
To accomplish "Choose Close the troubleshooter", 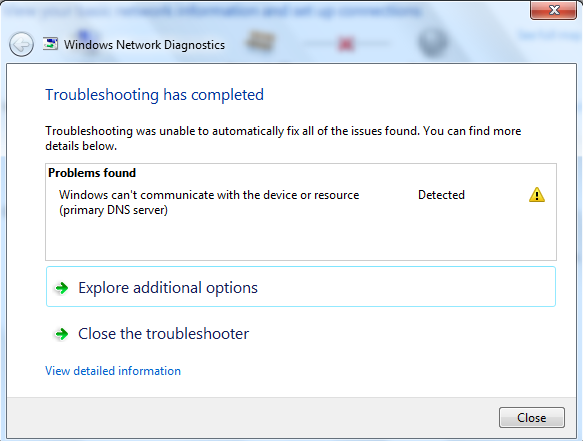I will click(301, 334).
